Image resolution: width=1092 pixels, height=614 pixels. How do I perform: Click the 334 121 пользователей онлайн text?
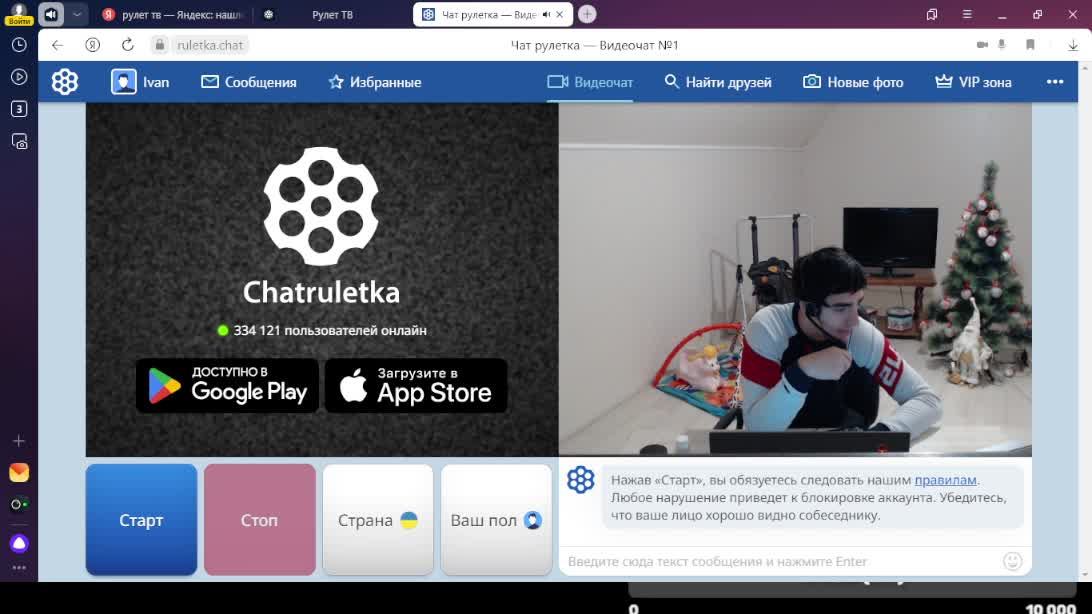329,331
